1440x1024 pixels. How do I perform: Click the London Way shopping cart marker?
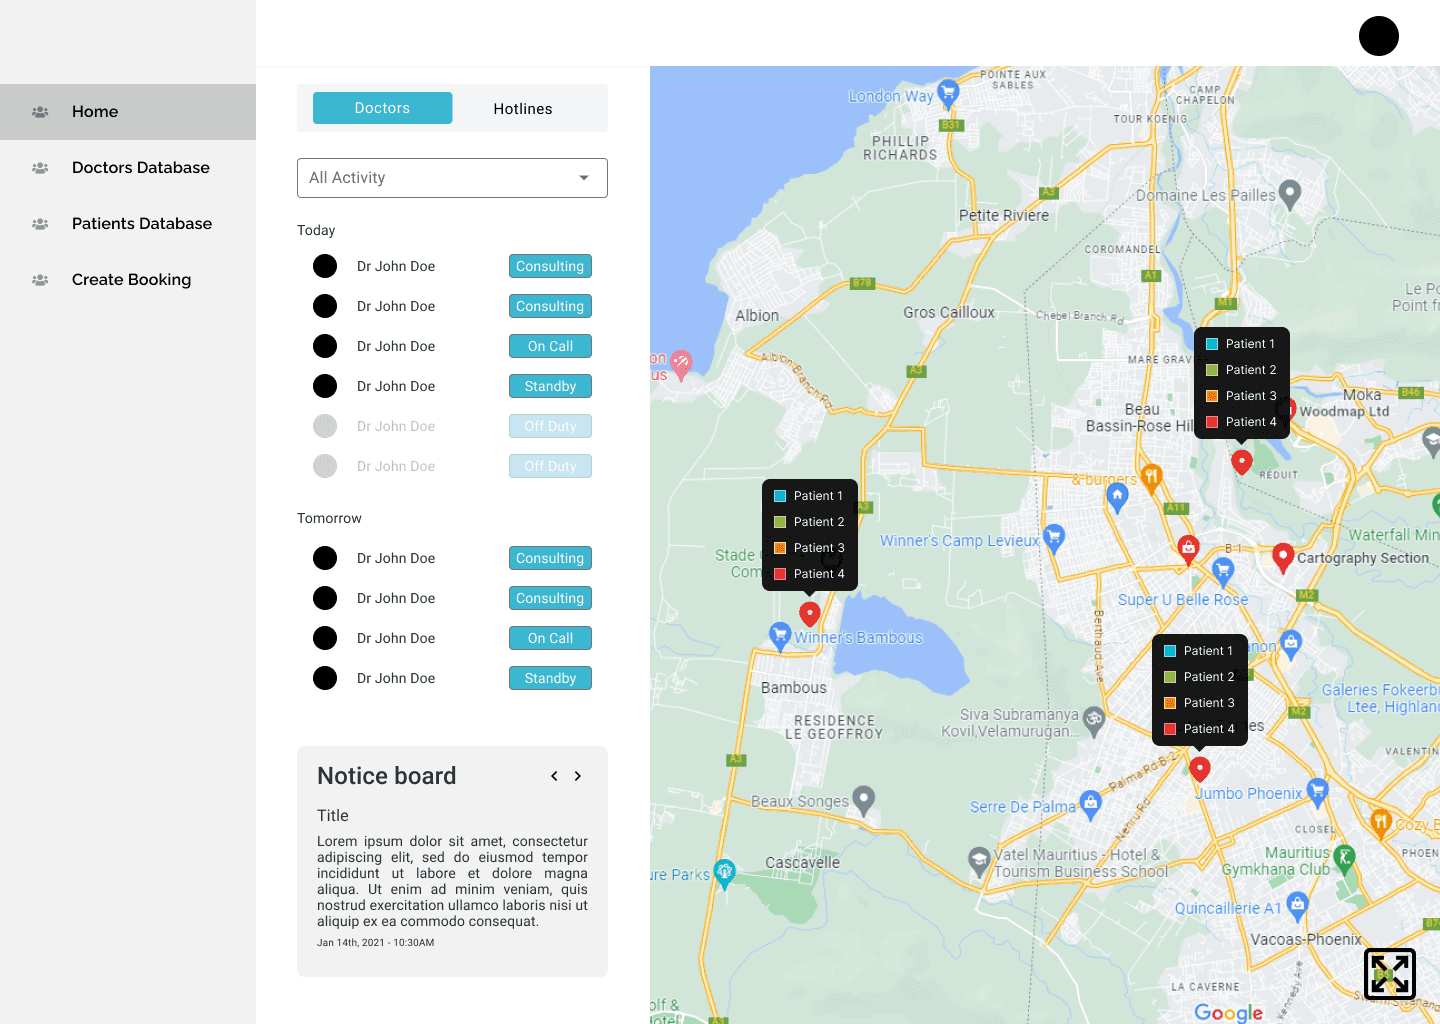948,92
